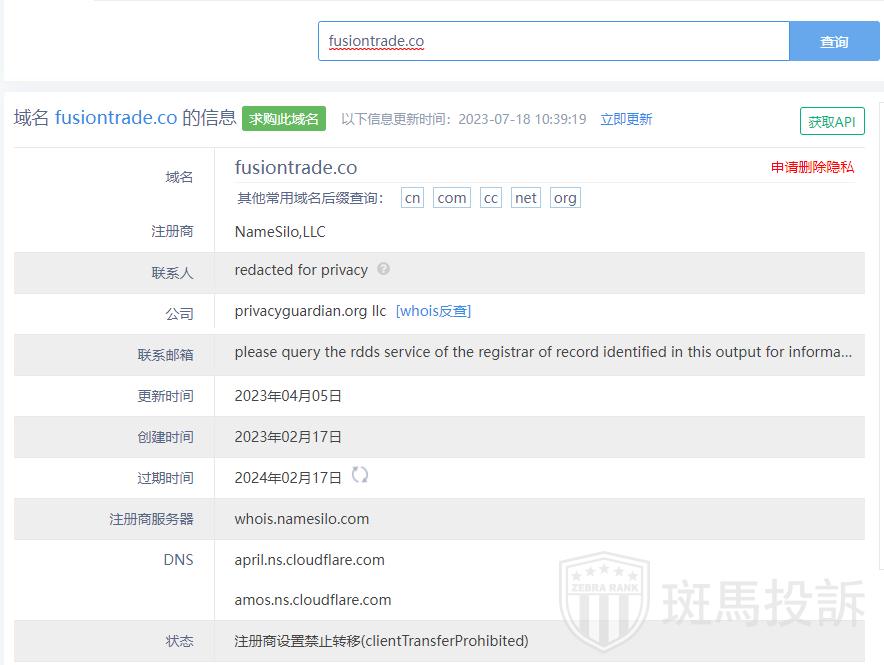Open the whois反查 reverse lookup link
The image size is (884, 665).
point(433,311)
